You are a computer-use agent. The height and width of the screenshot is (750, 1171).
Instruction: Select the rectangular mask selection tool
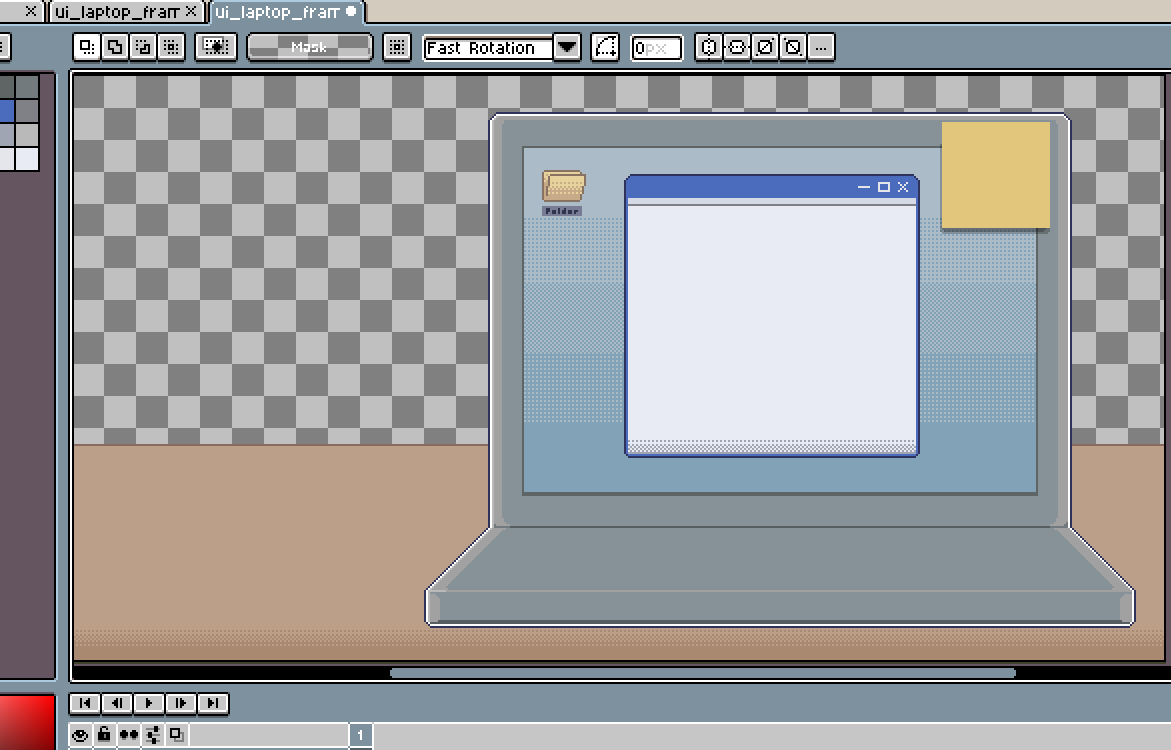coord(87,47)
